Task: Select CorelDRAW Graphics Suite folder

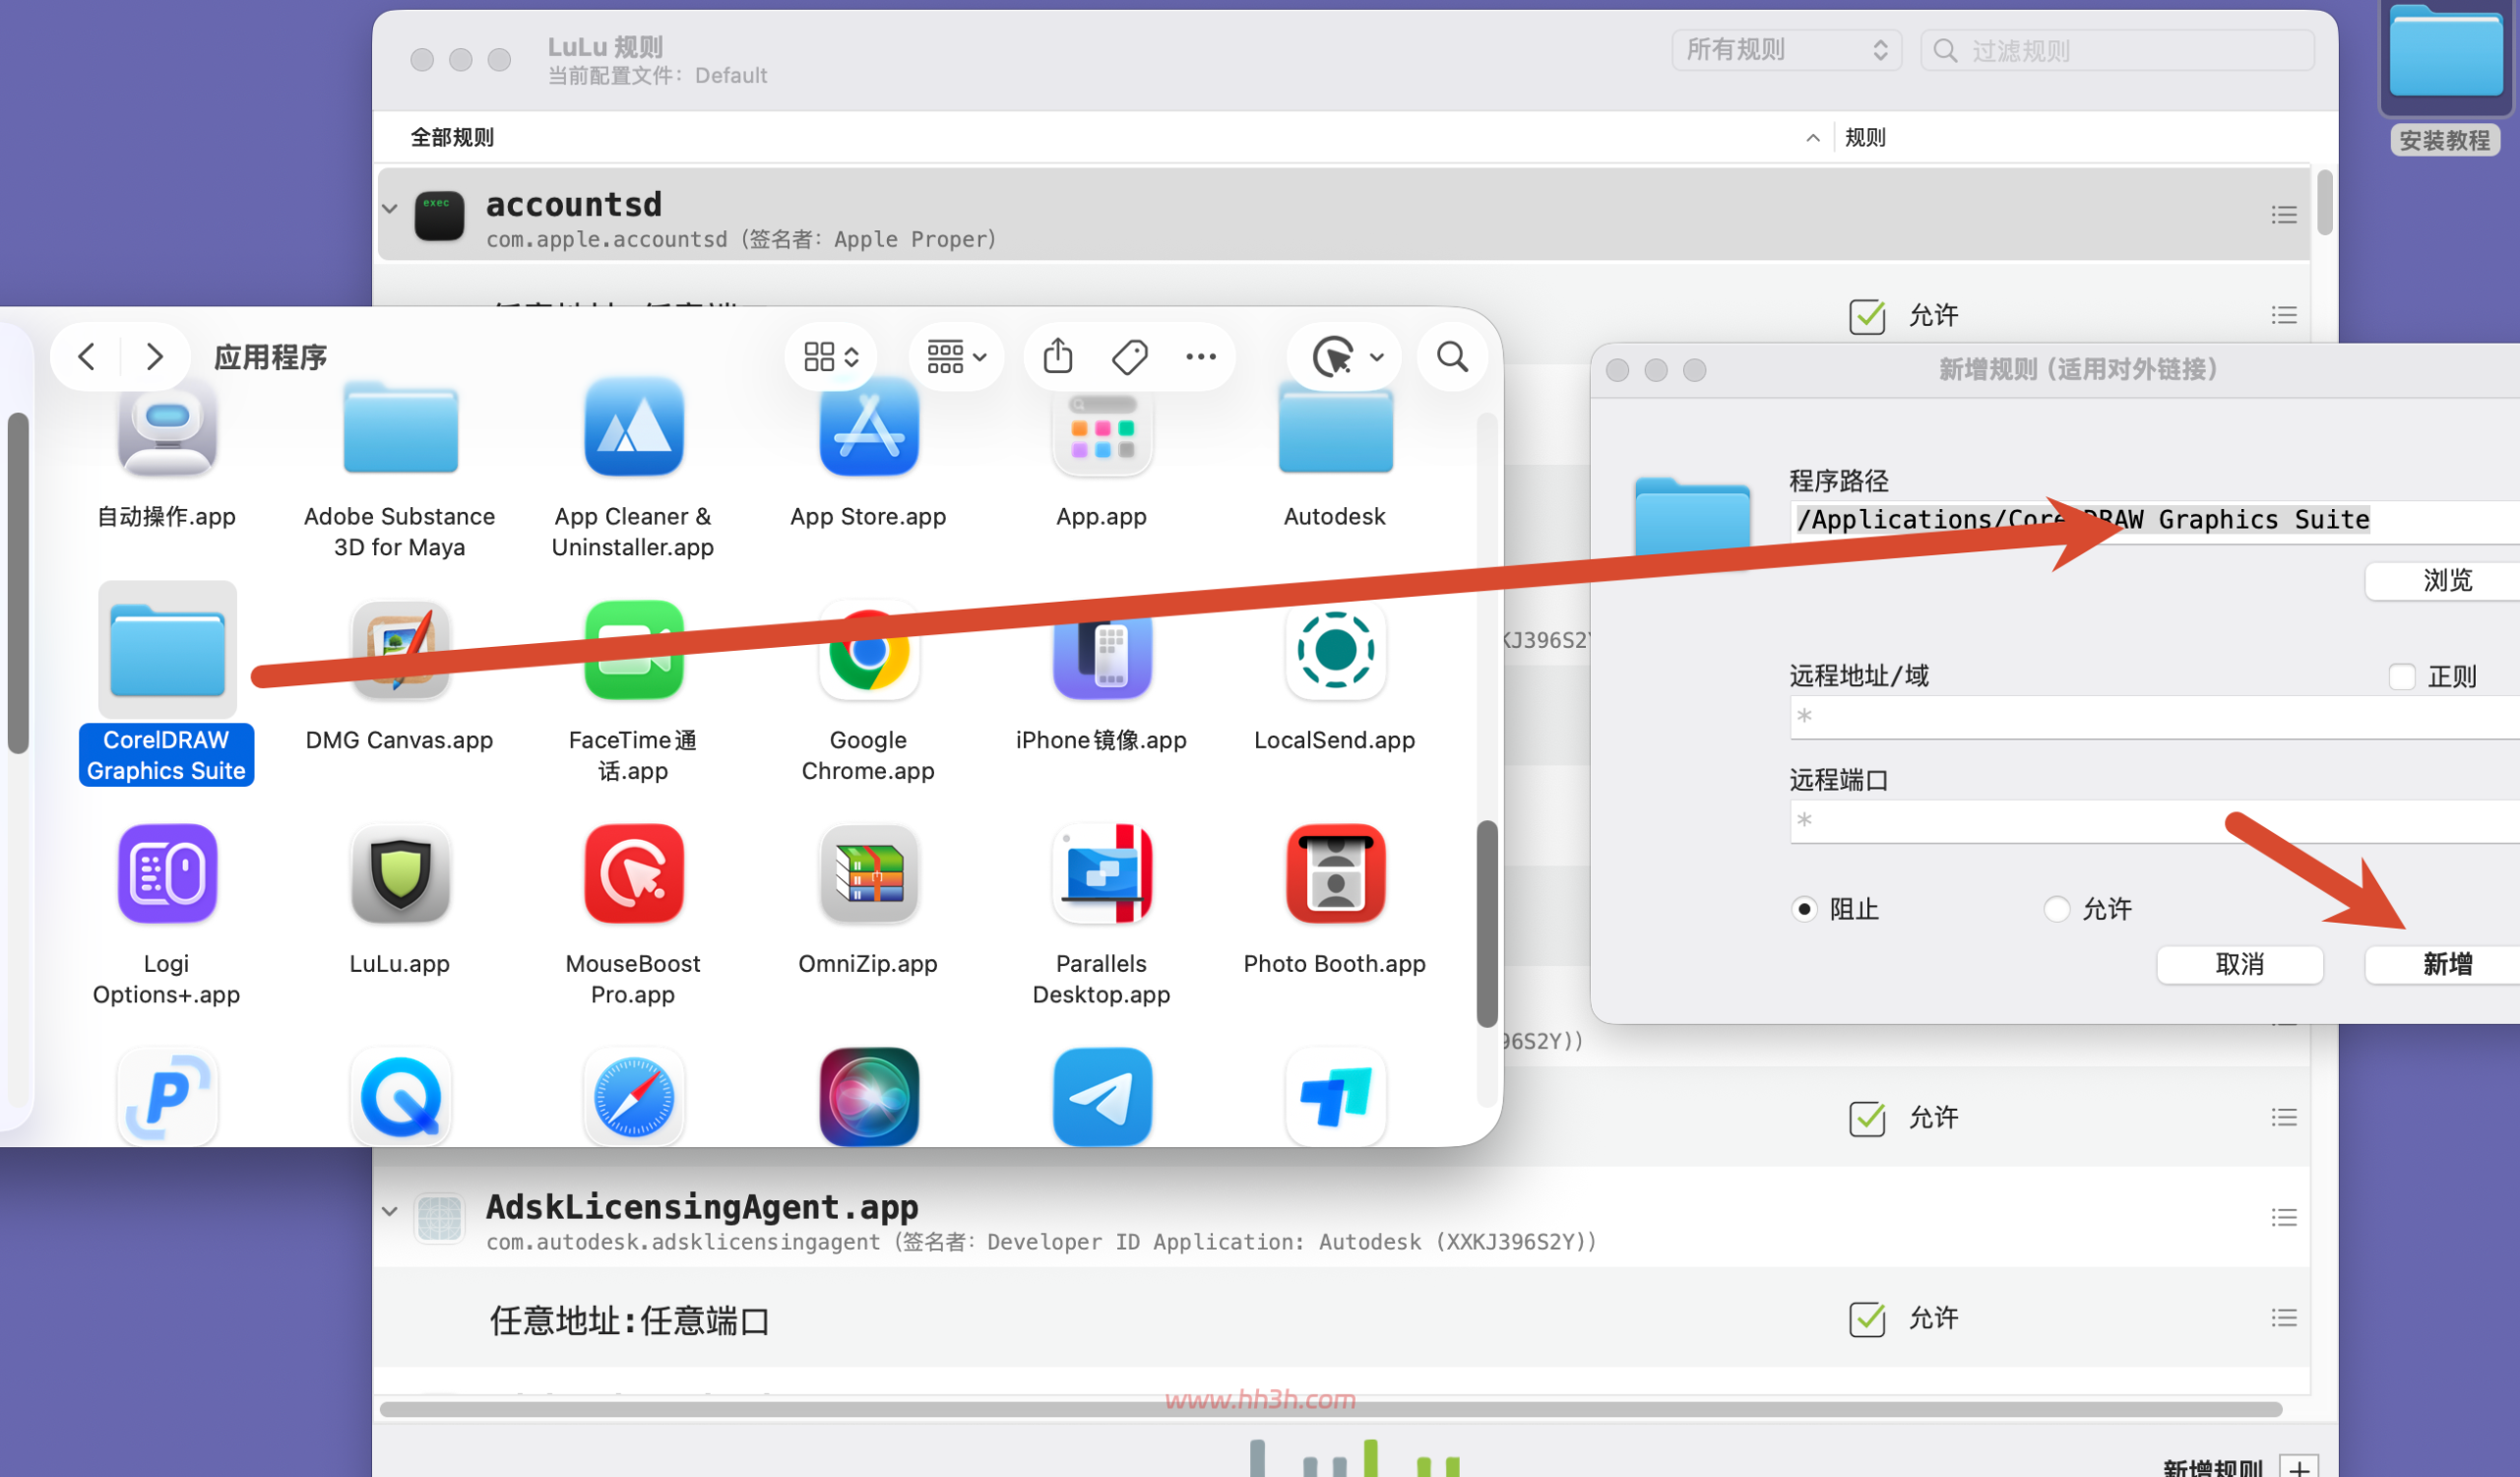Action: tap(167, 650)
